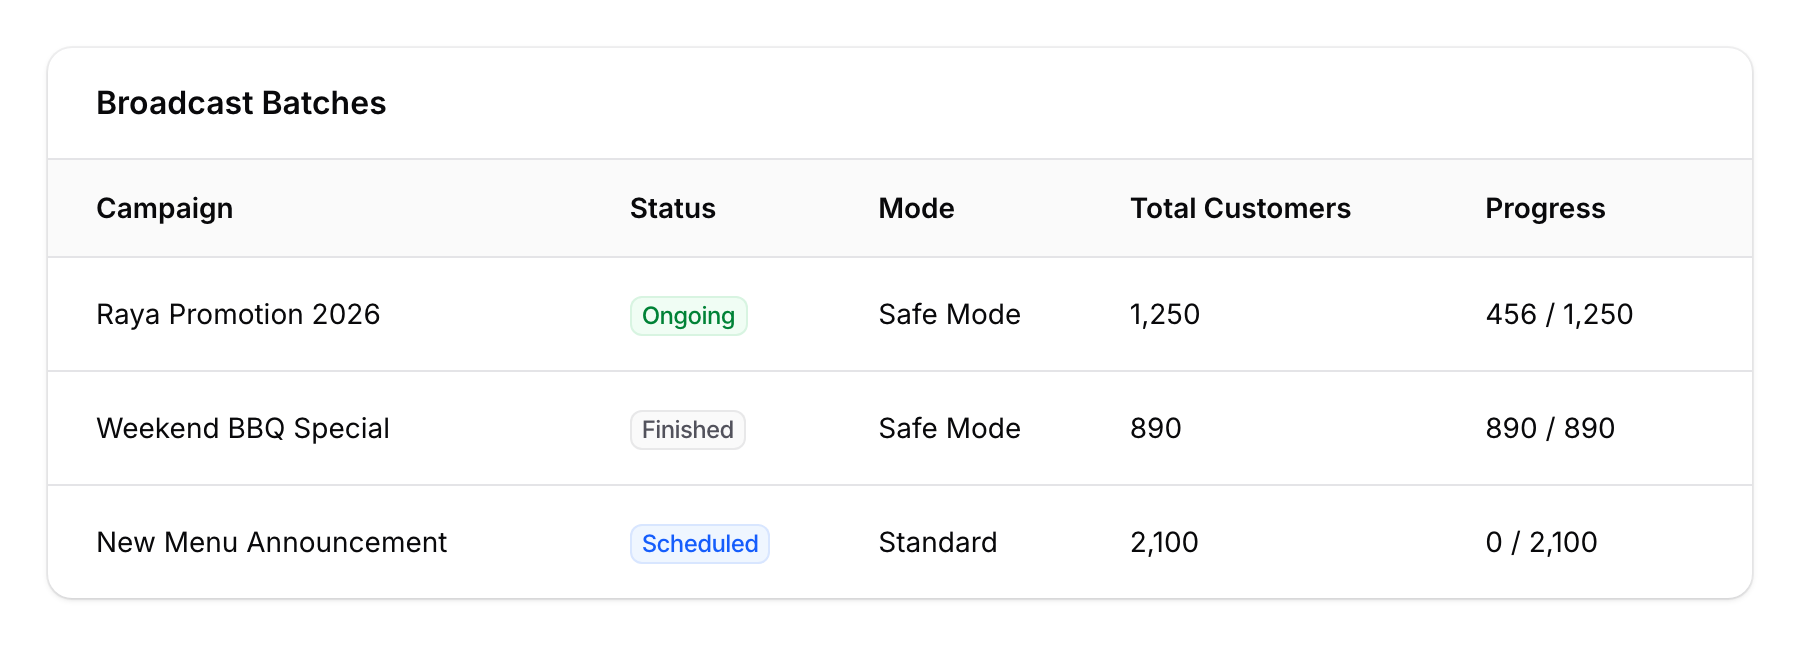Image resolution: width=1800 pixels, height=646 pixels.
Task: Click the Total Customers column header
Action: click(x=1239, y=208)
